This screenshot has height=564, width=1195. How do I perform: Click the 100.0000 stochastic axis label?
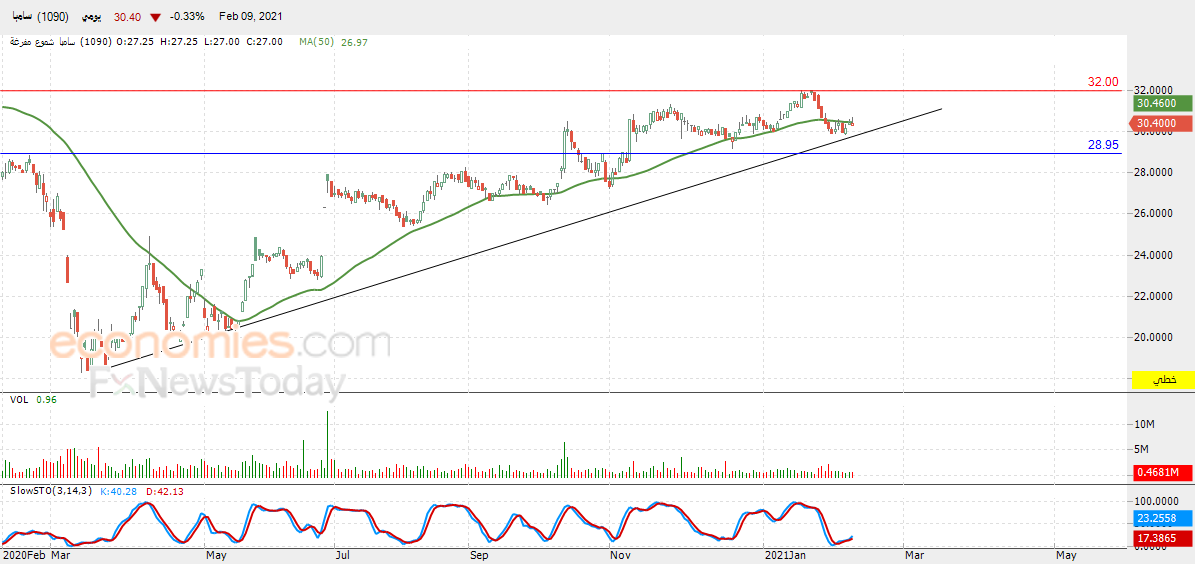tap(1158, 502)
